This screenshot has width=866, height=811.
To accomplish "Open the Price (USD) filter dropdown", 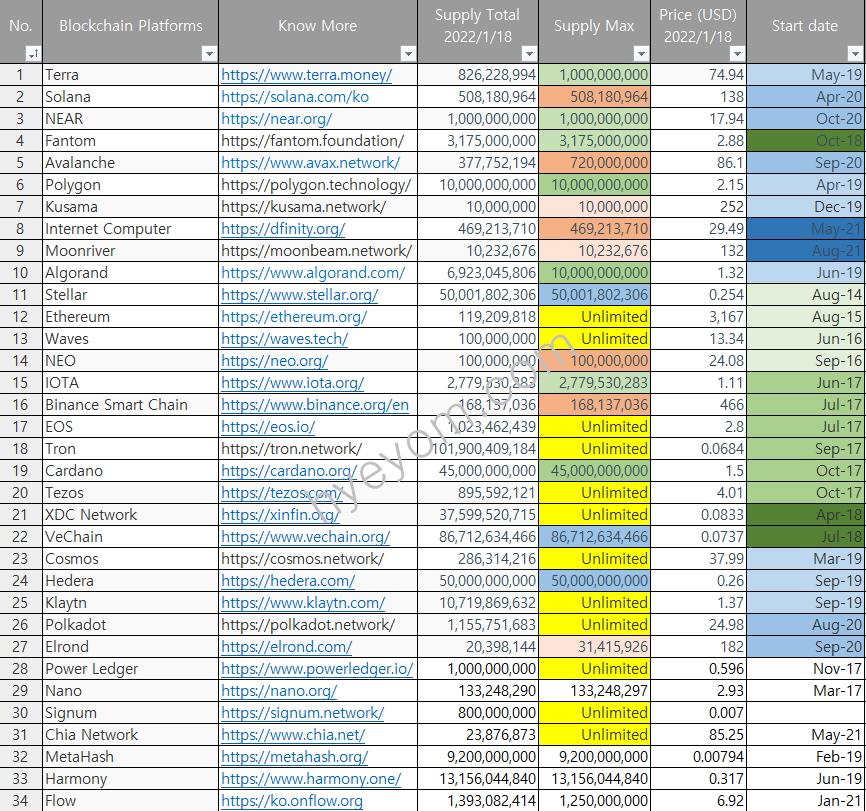I will pos(737,54).
